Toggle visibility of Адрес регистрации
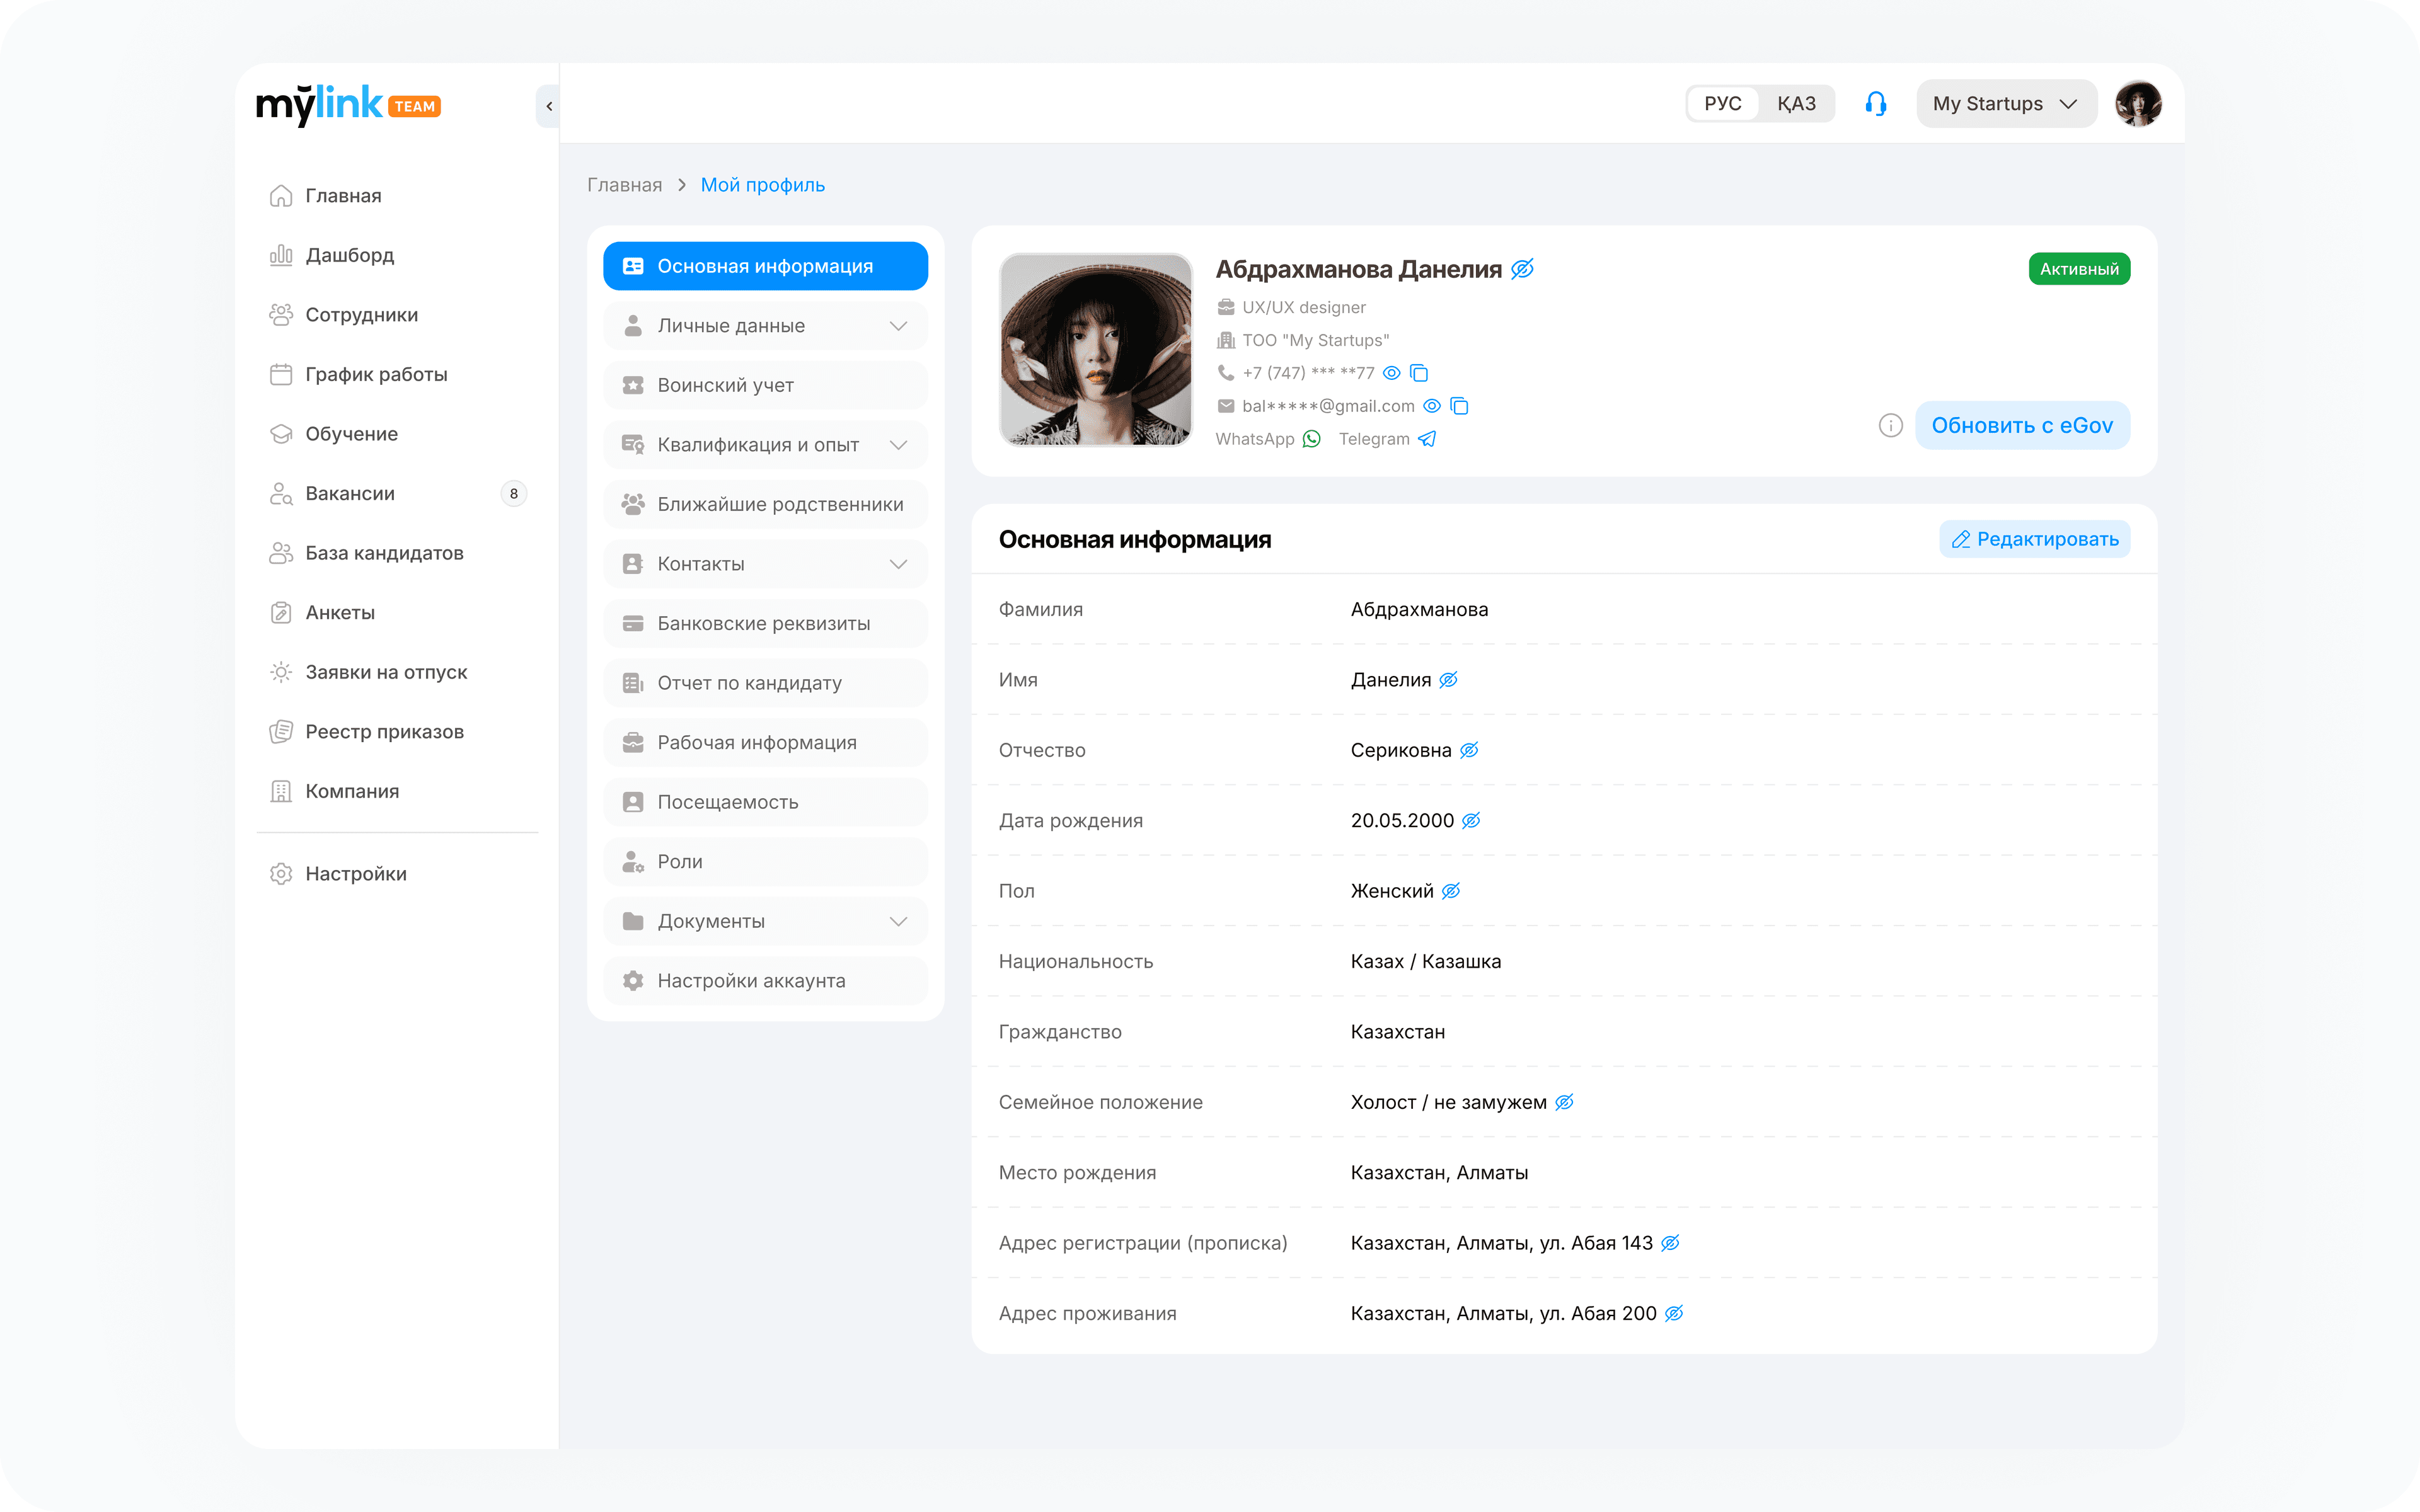Image resolution: width=2420 pixels, height=1512 pixels. click(x=1670, y=1243)
